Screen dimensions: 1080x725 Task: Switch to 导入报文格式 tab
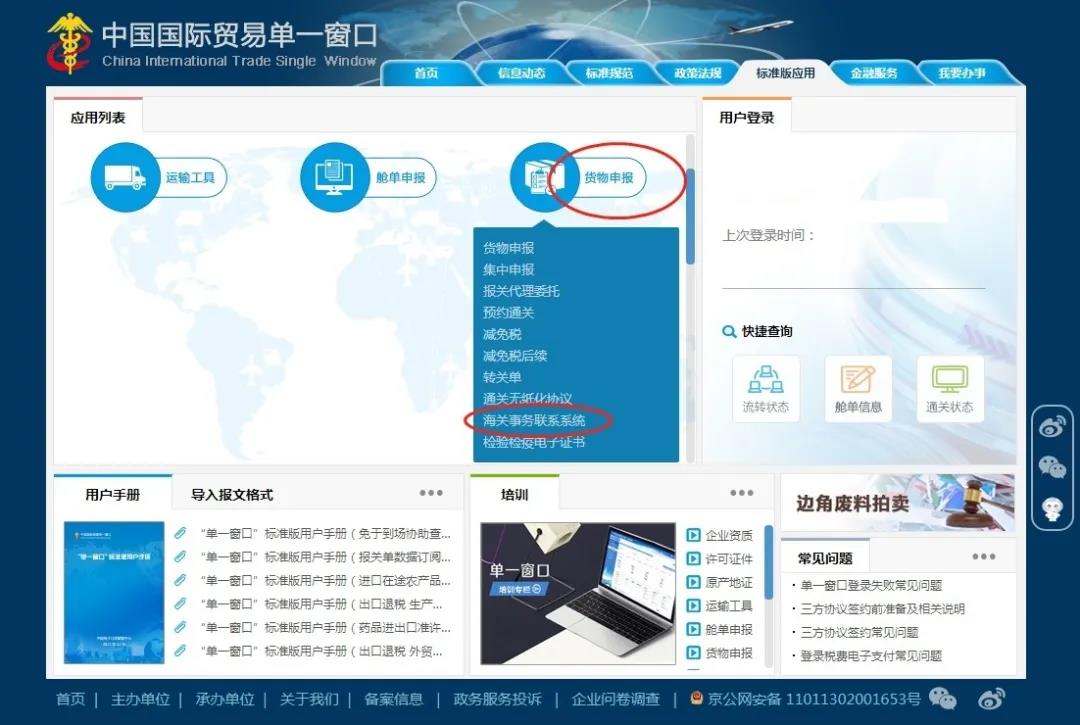click(232, 494)
